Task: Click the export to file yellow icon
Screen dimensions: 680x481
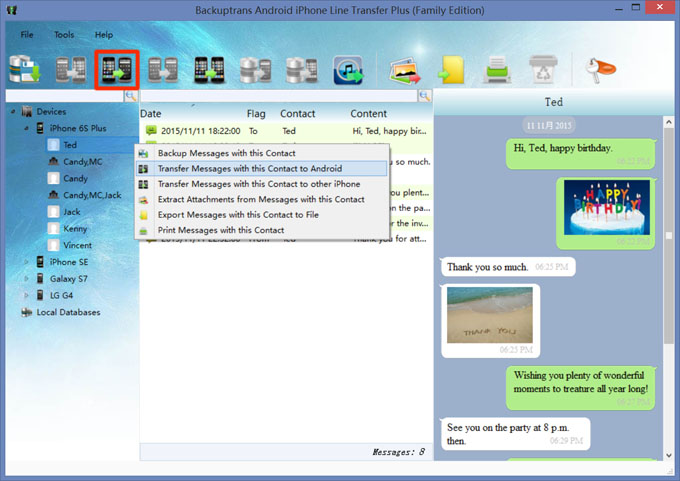Action: pos(451,69)
